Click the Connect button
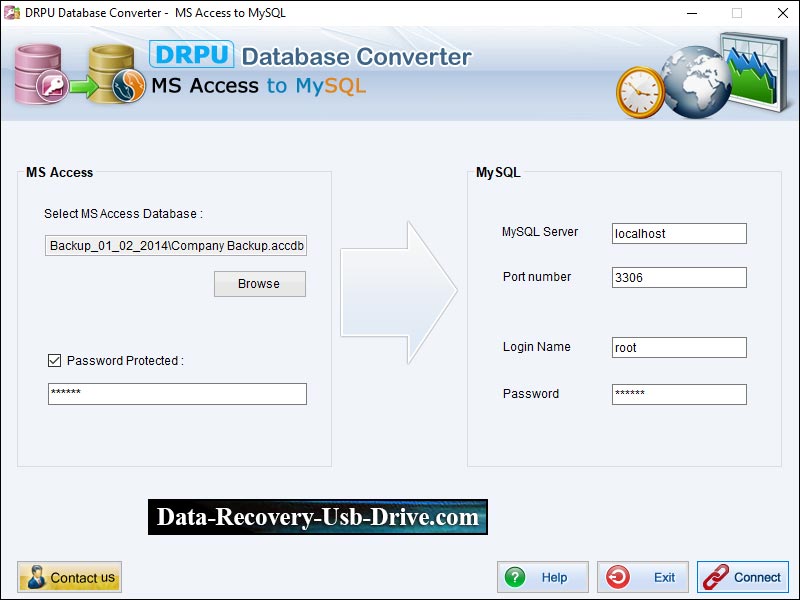Screen dimensions: 800x600 743,577
